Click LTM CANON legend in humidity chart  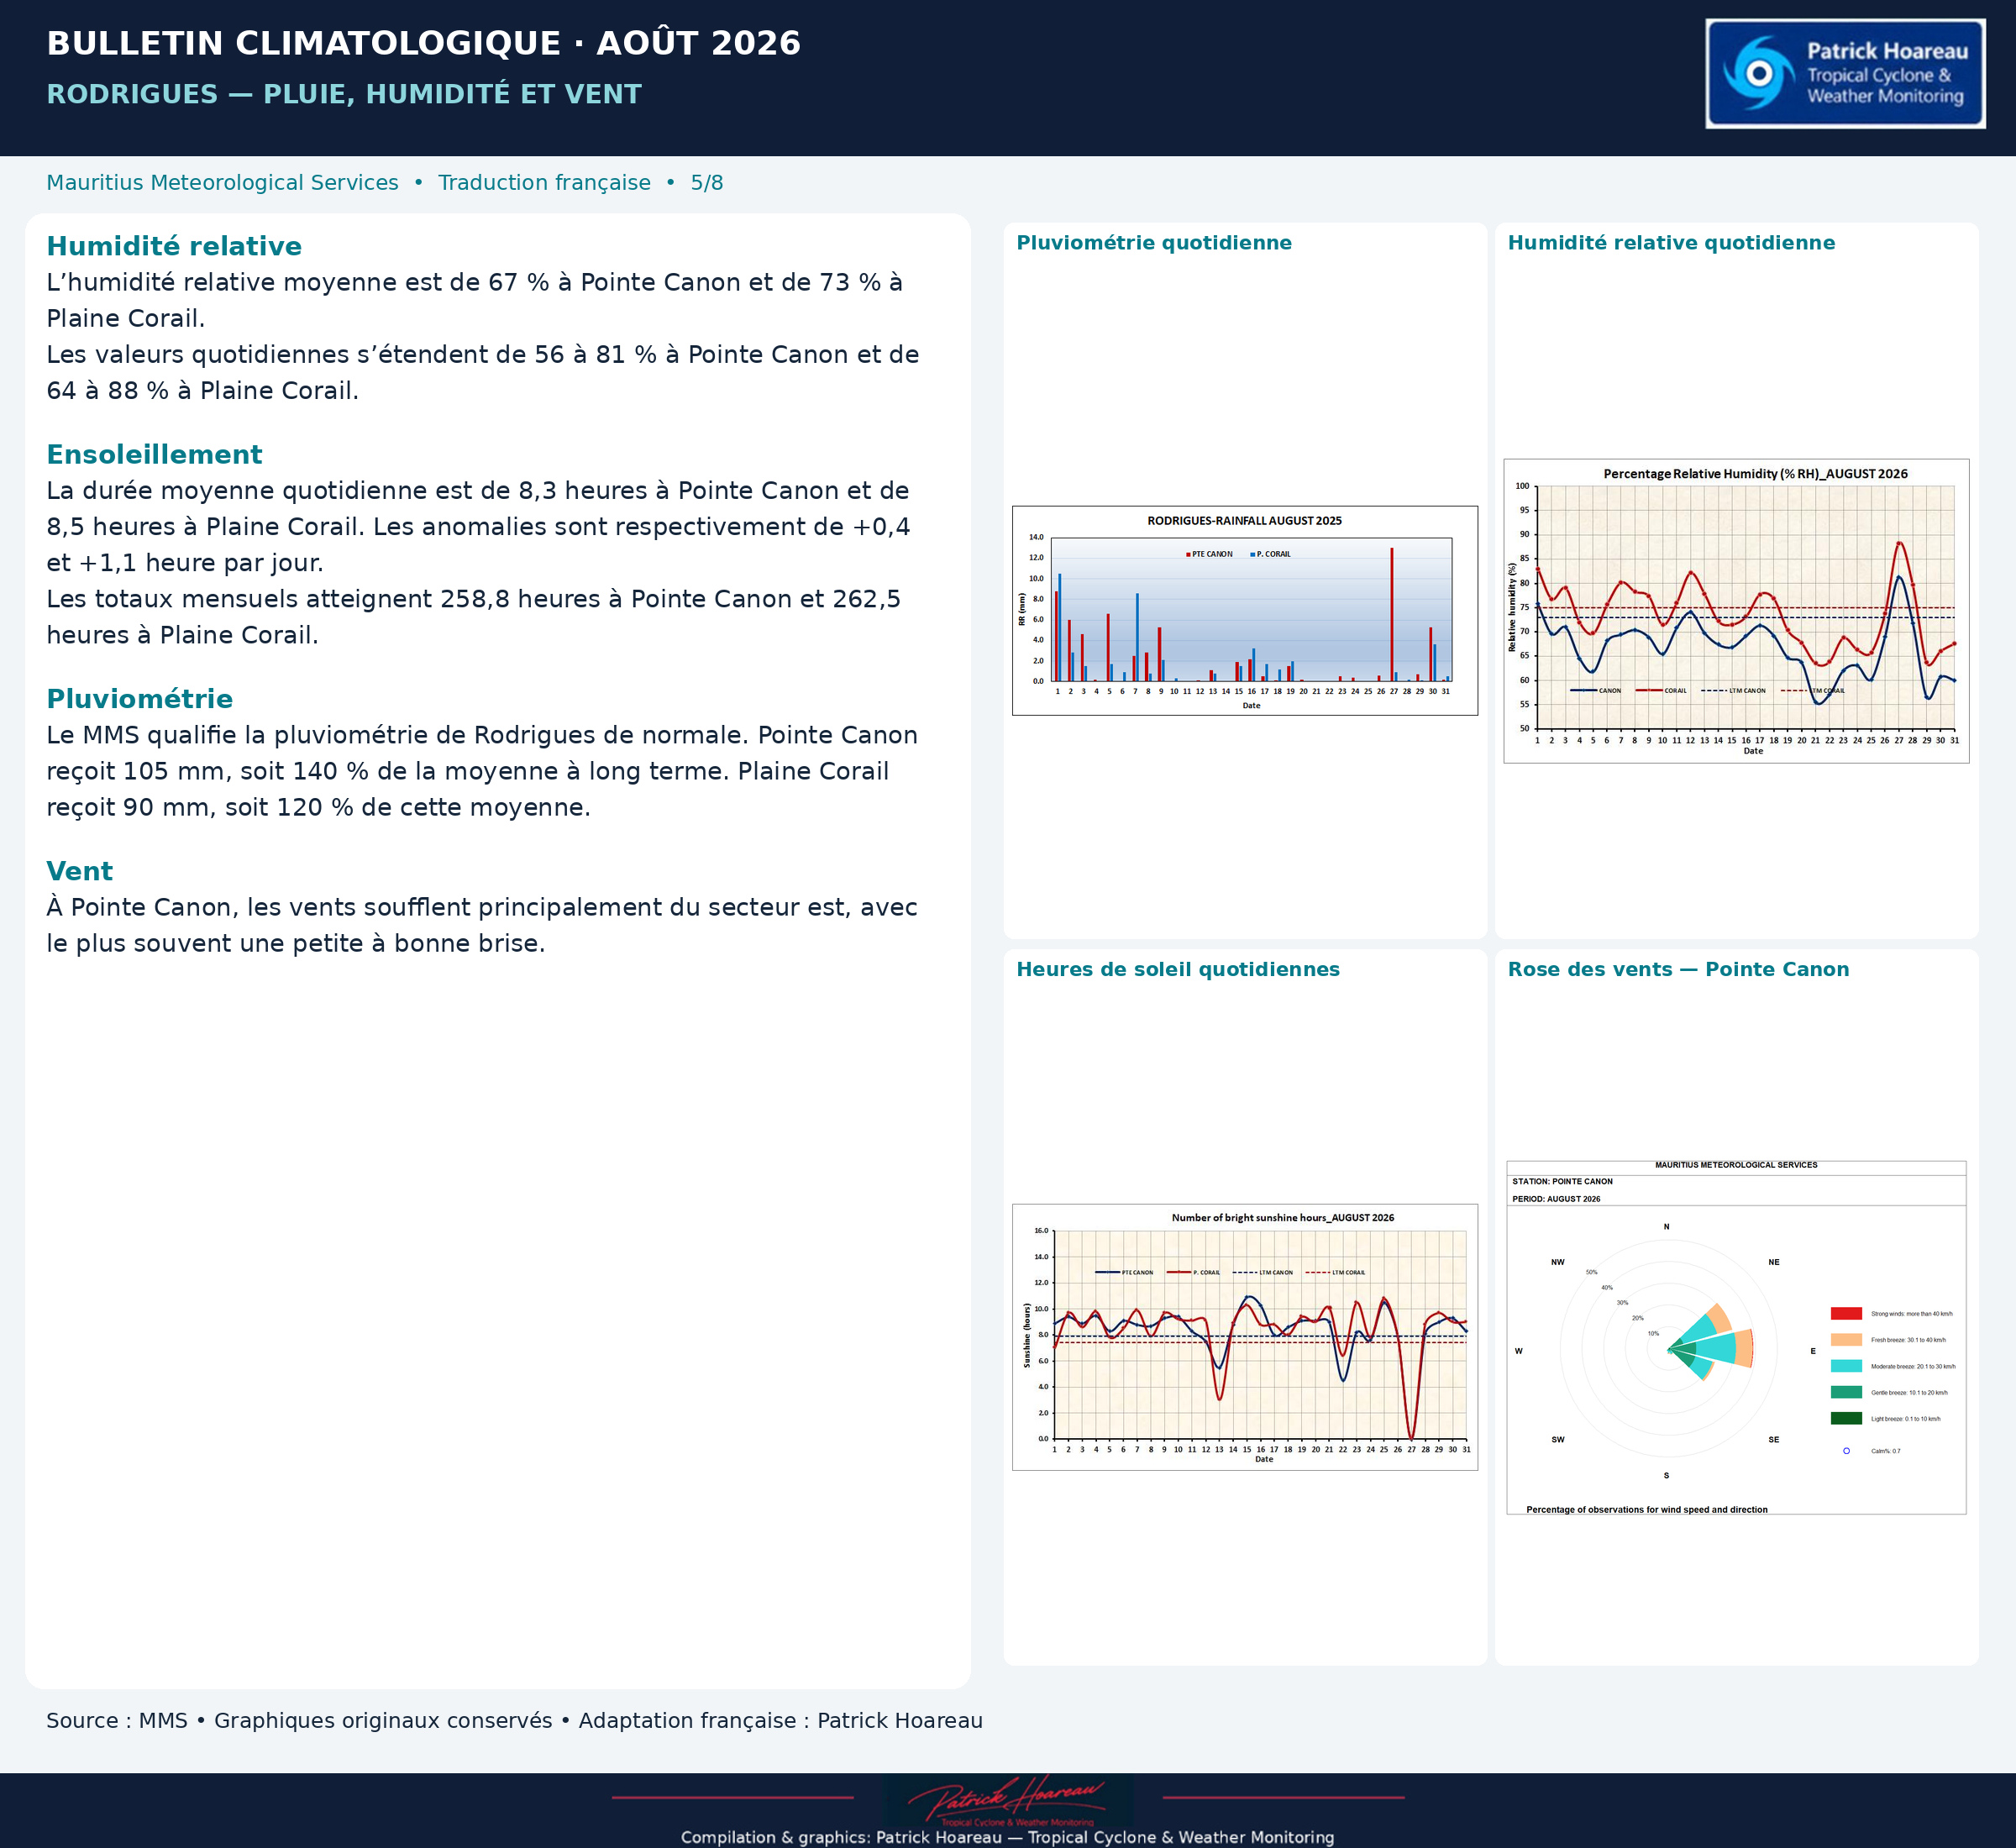coord(1733,690)
